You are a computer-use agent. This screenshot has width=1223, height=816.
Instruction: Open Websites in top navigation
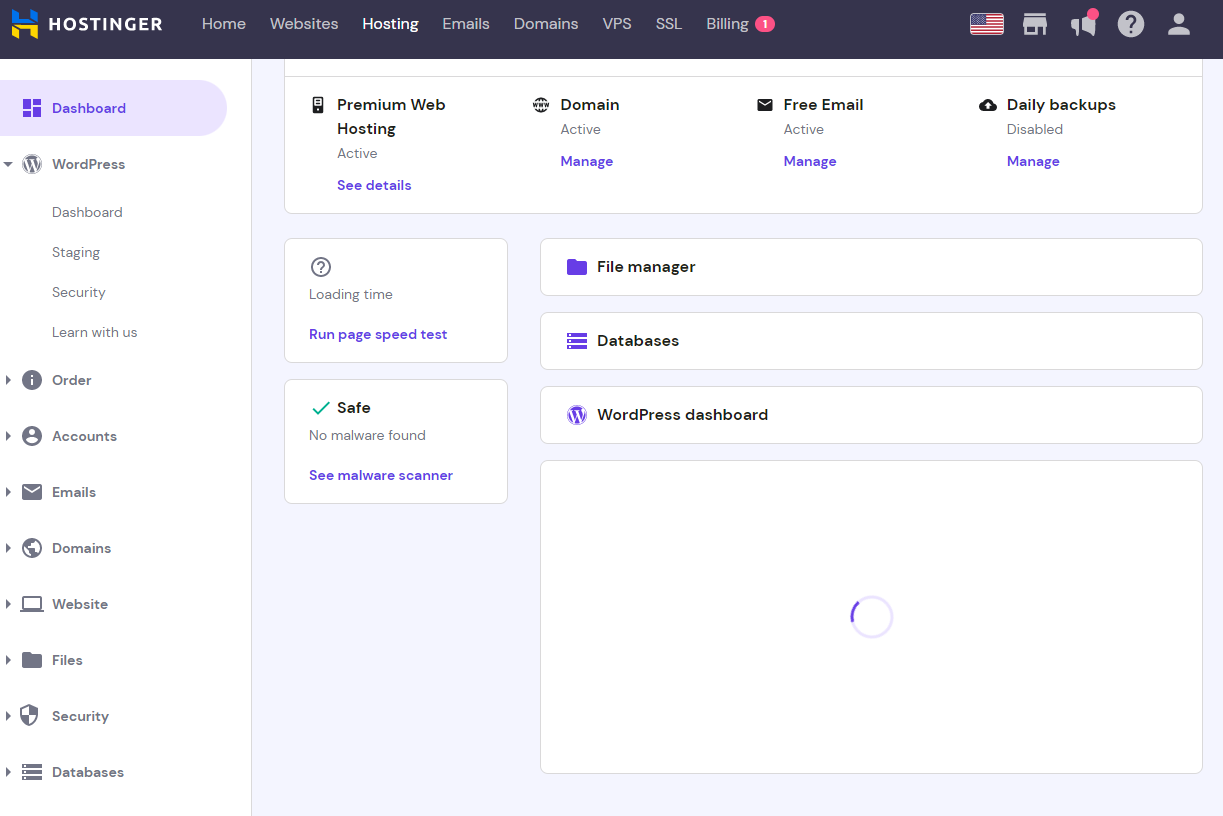click(x=304, y=24)
